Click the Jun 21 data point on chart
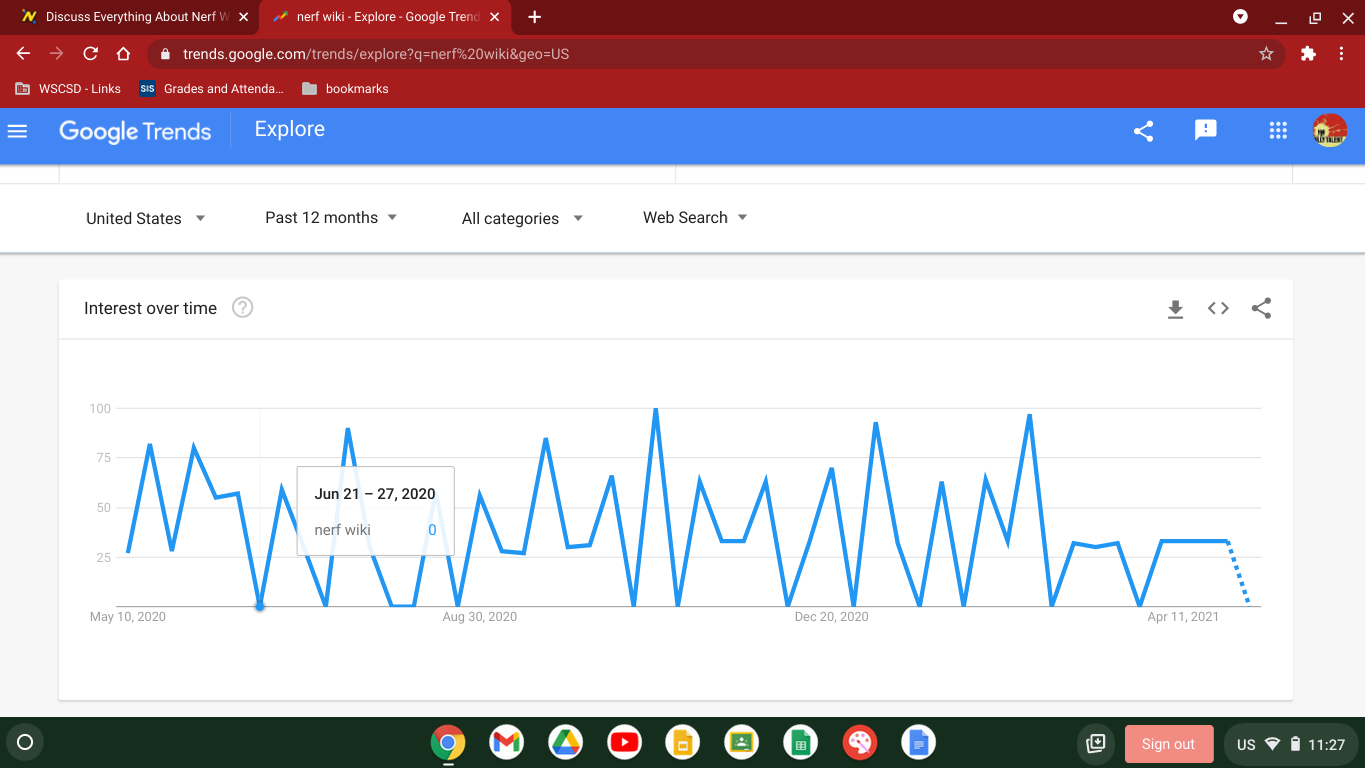This screenshot has height=768, width=1365. pos(260,606)
